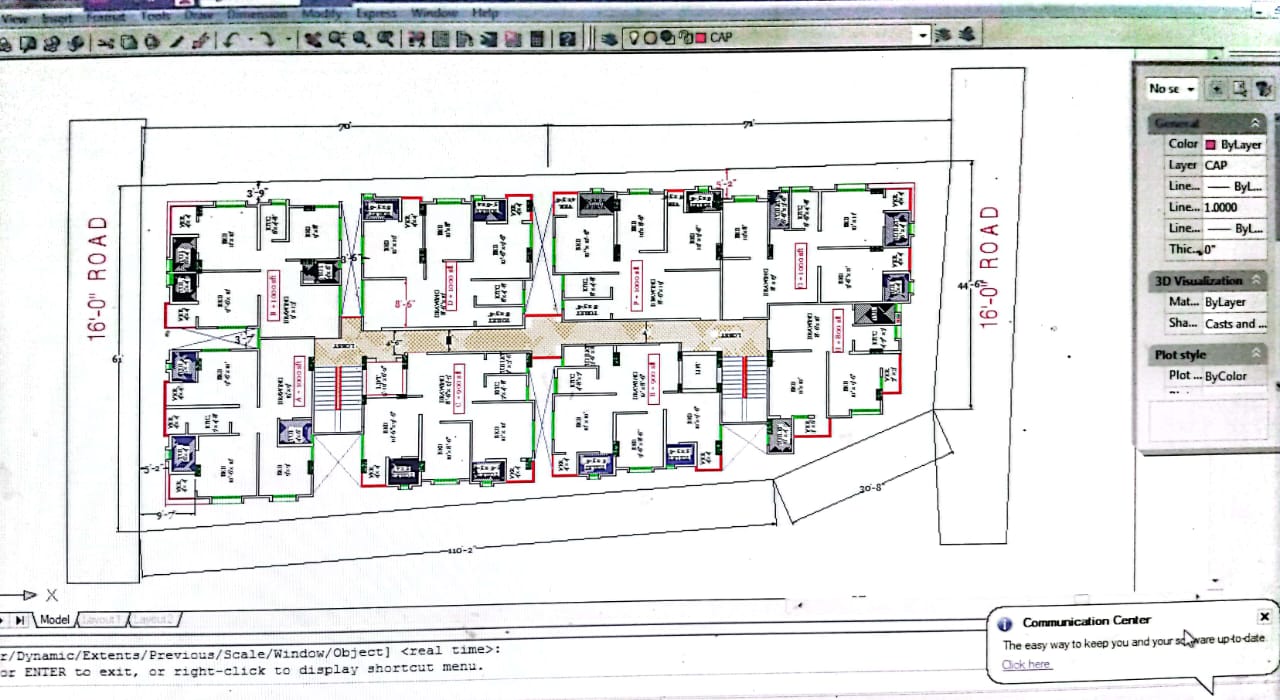The width and height of the screenshot is (1280, 700).
Task: Click the ByLayer color swatch in Properties
Action: pos(1210,145)
